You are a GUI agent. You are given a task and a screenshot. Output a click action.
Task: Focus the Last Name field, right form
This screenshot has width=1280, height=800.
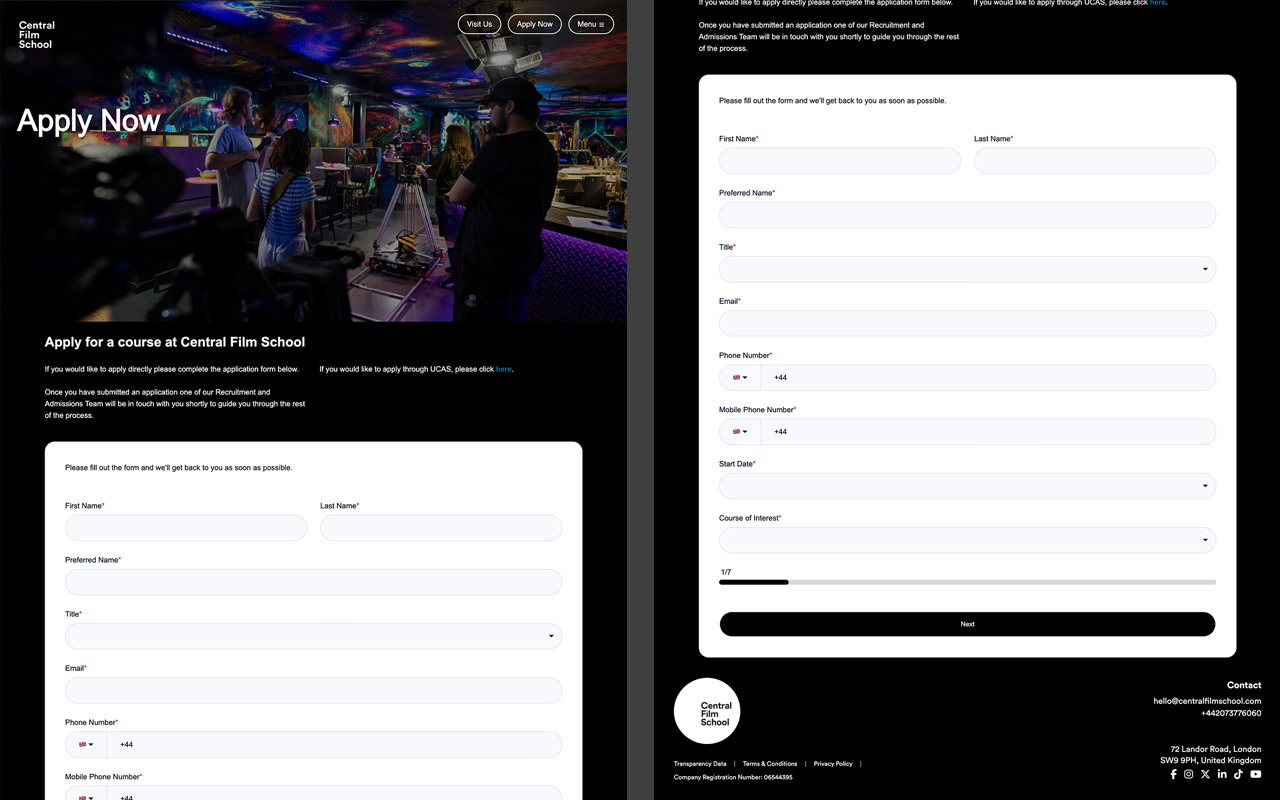[x=1095, y=161]
